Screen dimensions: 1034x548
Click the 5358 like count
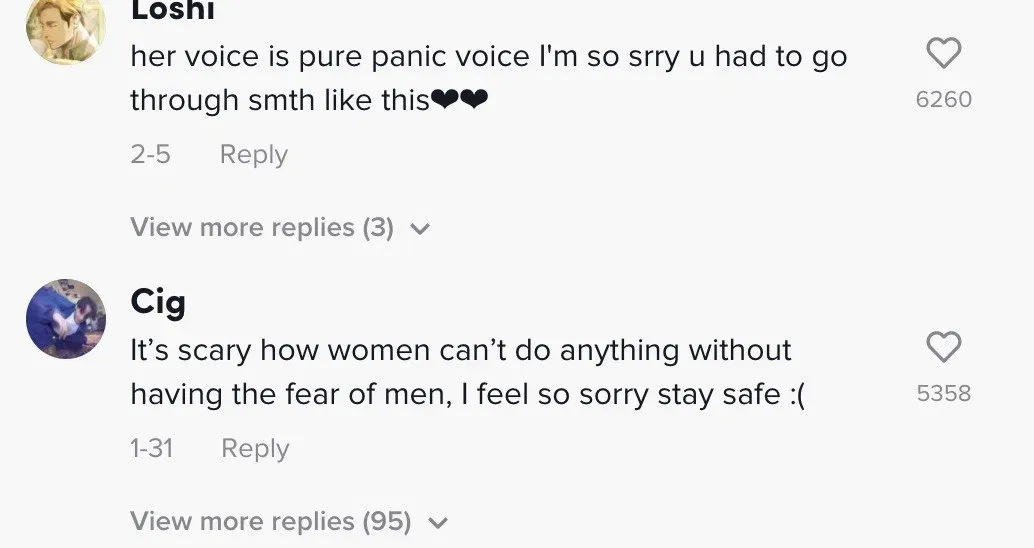[943, 393]
